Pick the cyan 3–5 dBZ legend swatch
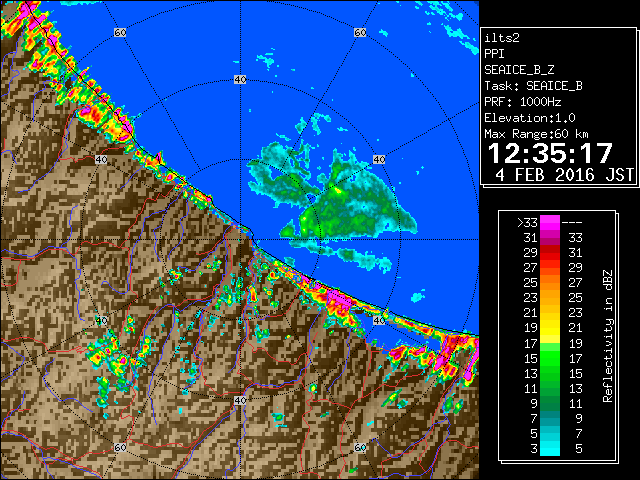 pyautogui.click(x=550, y=448)
